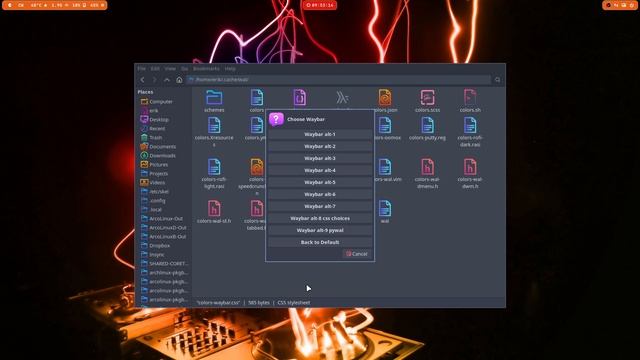640x360 pixels.
Task: Choose Waybar alt-4
Action: tap(320, 170)
